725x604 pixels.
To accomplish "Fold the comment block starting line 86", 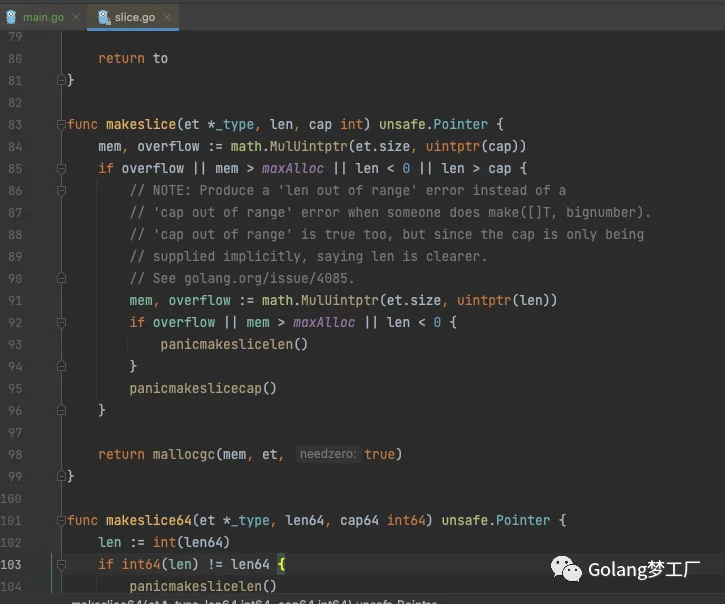I will (x=61, y=190).
